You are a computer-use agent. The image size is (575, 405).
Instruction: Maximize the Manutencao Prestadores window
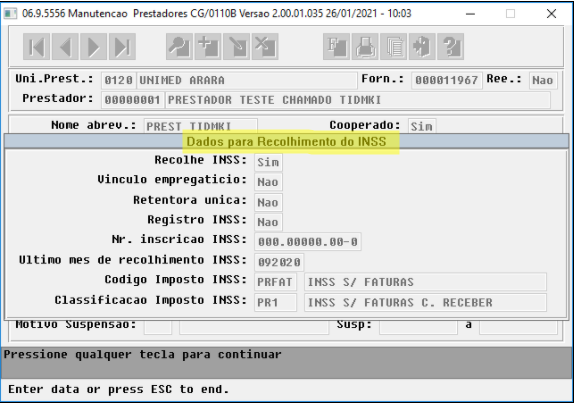[x=510, y=14]
